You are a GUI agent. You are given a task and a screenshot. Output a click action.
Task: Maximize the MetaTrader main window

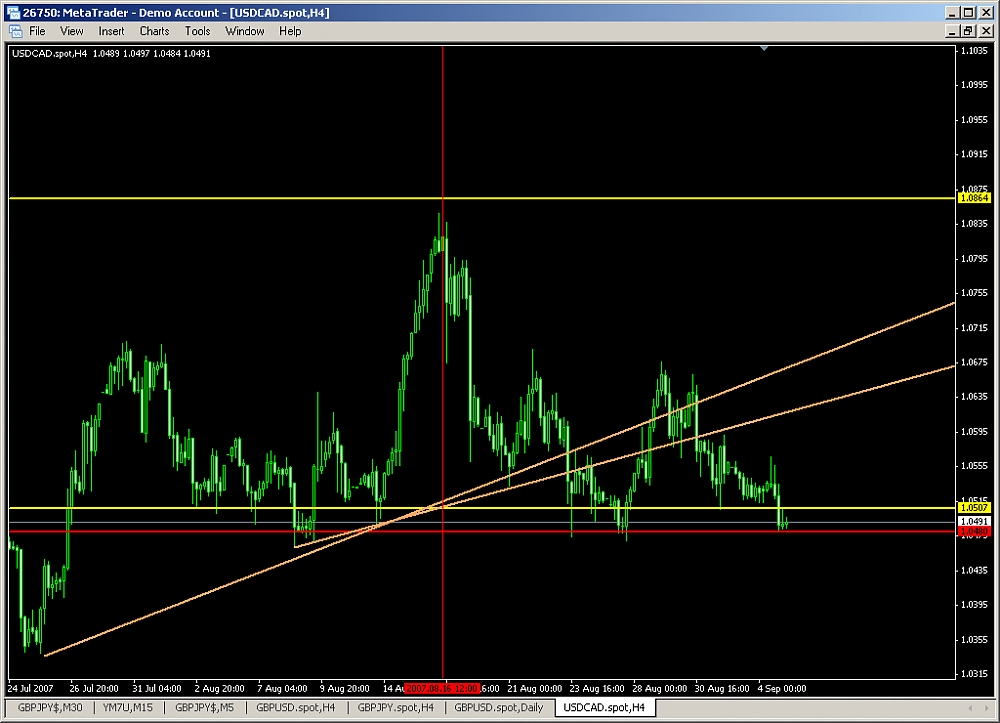[x=968, y=13]
